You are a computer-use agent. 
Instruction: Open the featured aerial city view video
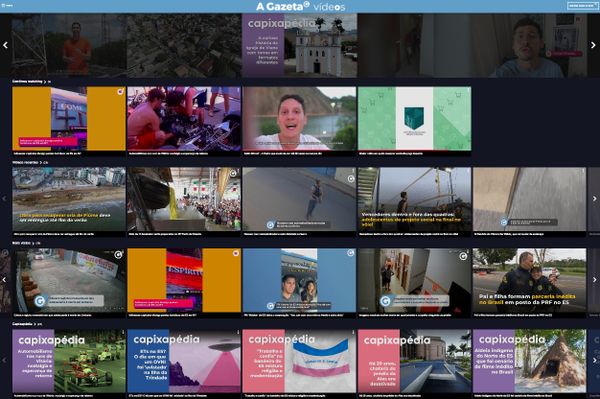184,45
